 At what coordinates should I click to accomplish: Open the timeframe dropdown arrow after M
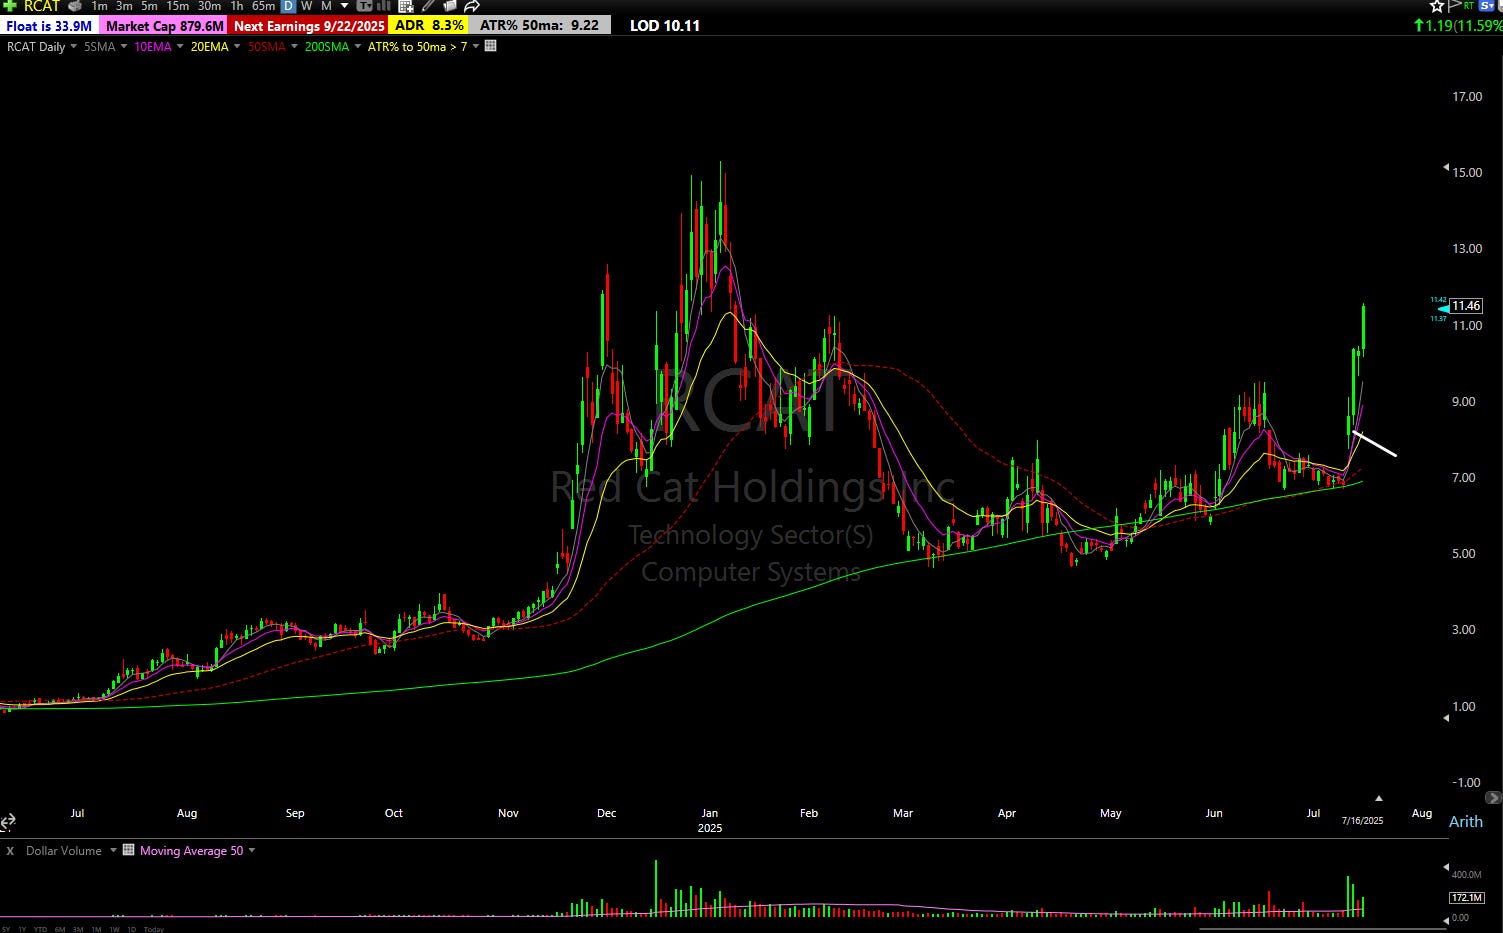[x=345, y=6]
